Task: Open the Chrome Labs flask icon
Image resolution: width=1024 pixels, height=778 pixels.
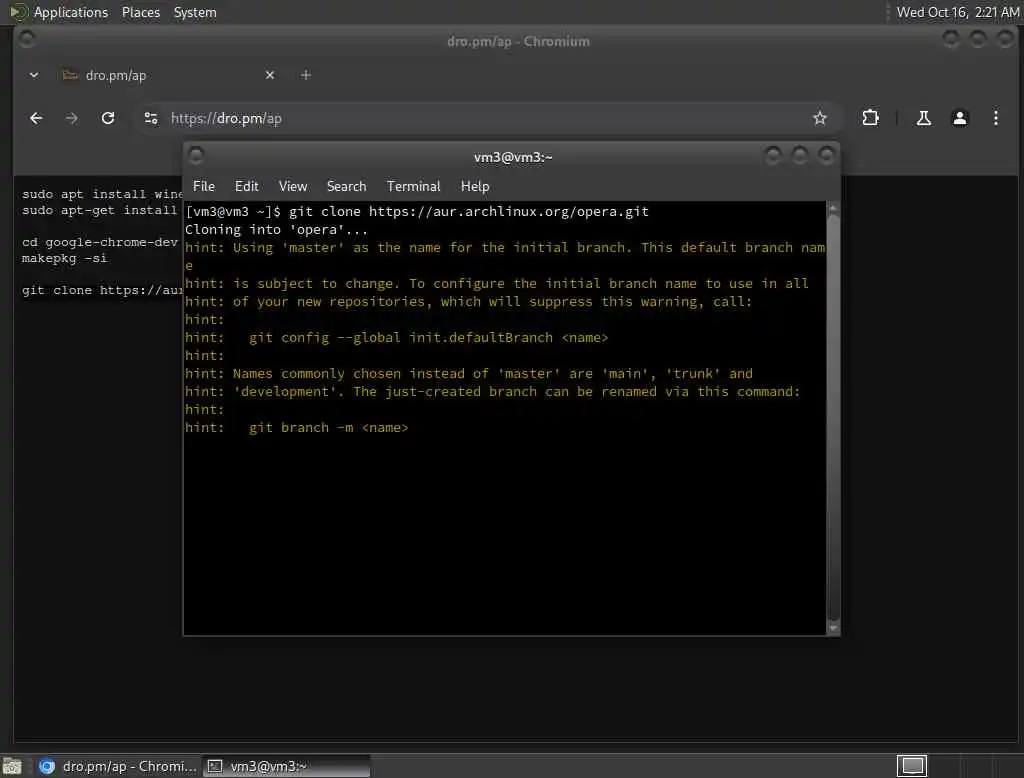Action: 923,118
